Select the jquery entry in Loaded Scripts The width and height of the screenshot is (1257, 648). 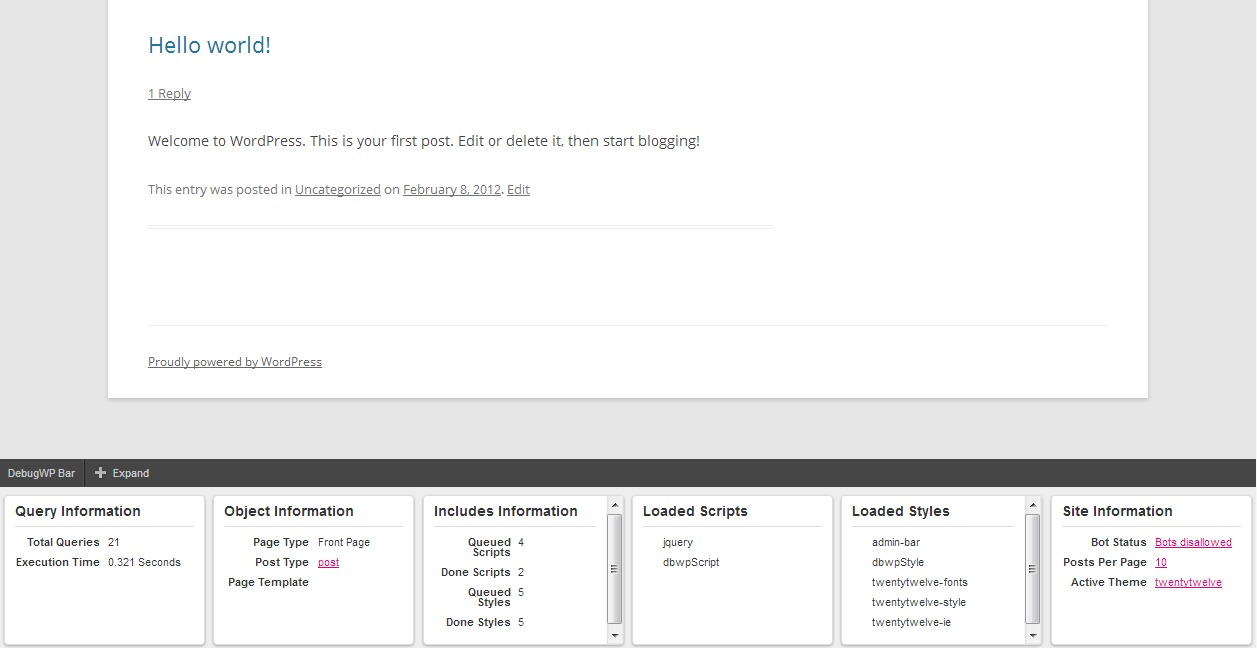678,542
